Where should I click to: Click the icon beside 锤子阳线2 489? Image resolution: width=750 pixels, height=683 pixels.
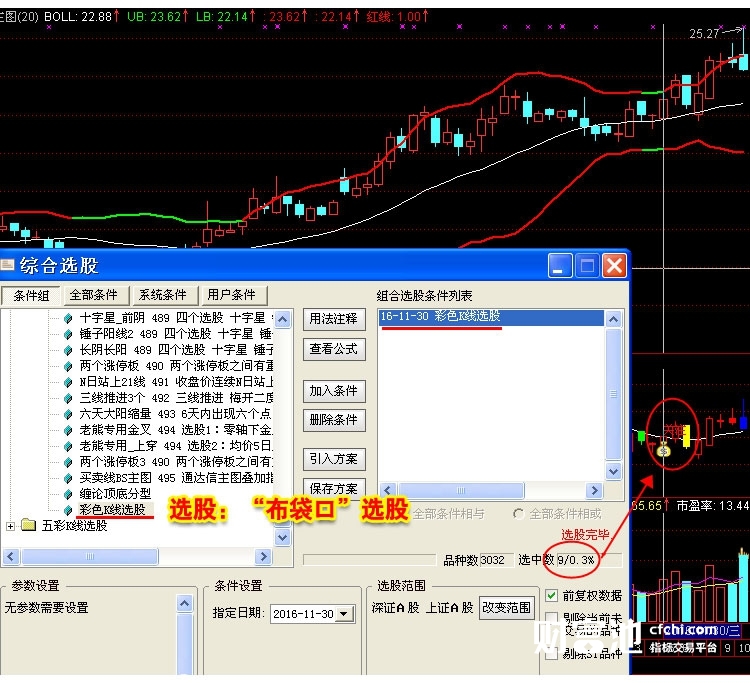pyautogui.click(x=68, y=334)
